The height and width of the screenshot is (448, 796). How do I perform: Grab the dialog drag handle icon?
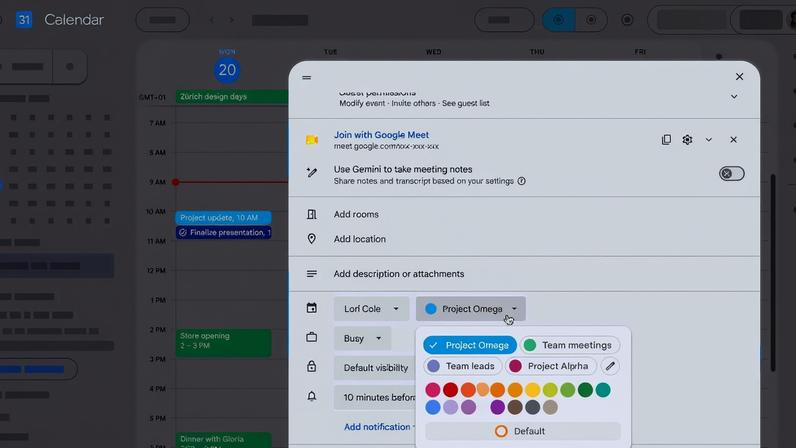point(307,78)
